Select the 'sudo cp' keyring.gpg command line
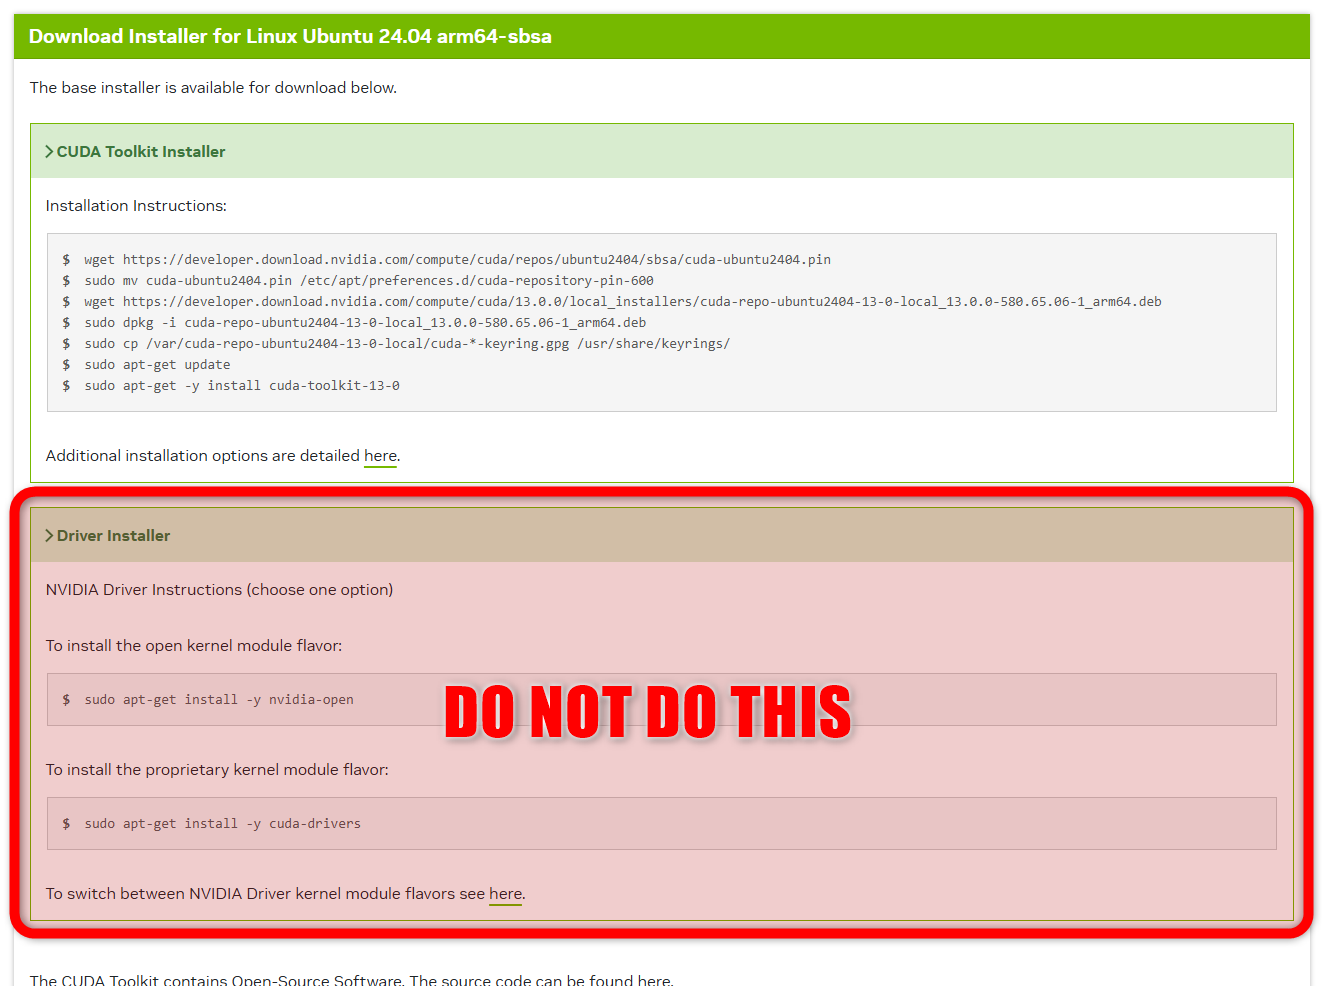The height and width of the screenshot is (986, 1324). [x=407, y=344]
